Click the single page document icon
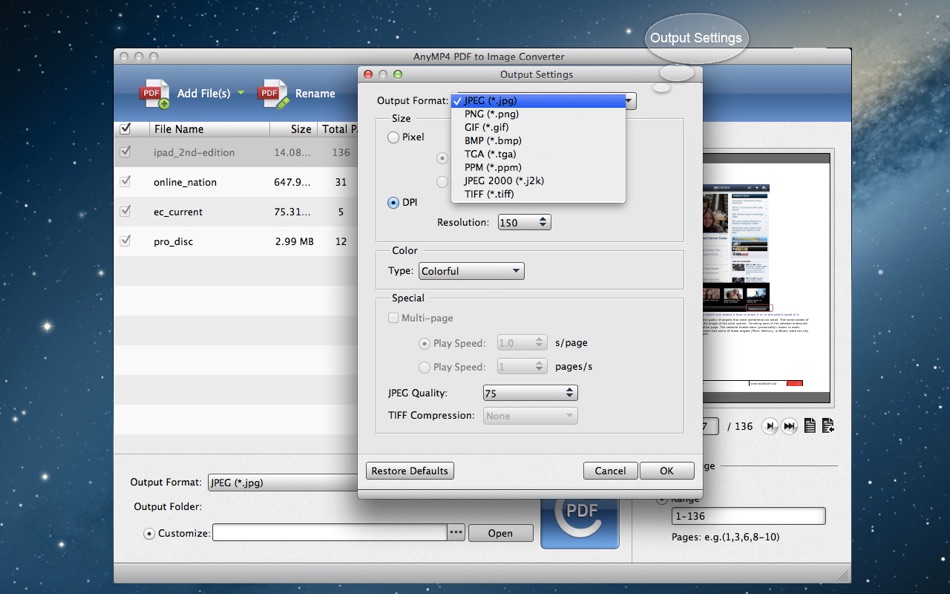Viewport: 950px width, 594px height. 809,425
